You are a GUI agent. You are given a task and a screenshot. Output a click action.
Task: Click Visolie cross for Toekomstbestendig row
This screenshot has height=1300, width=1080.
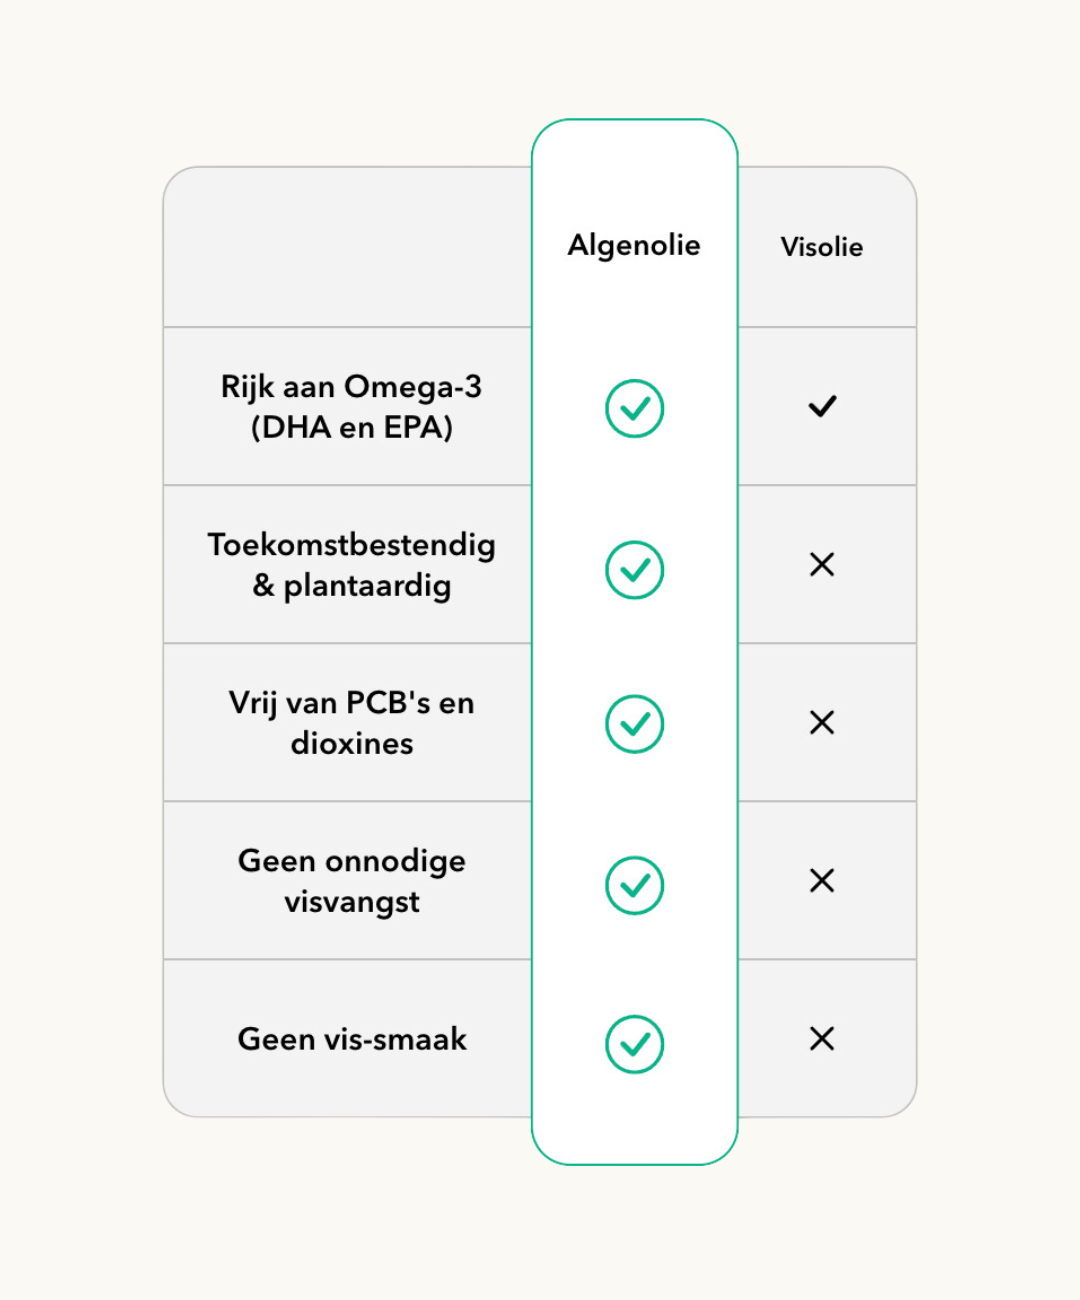[822, 565]
